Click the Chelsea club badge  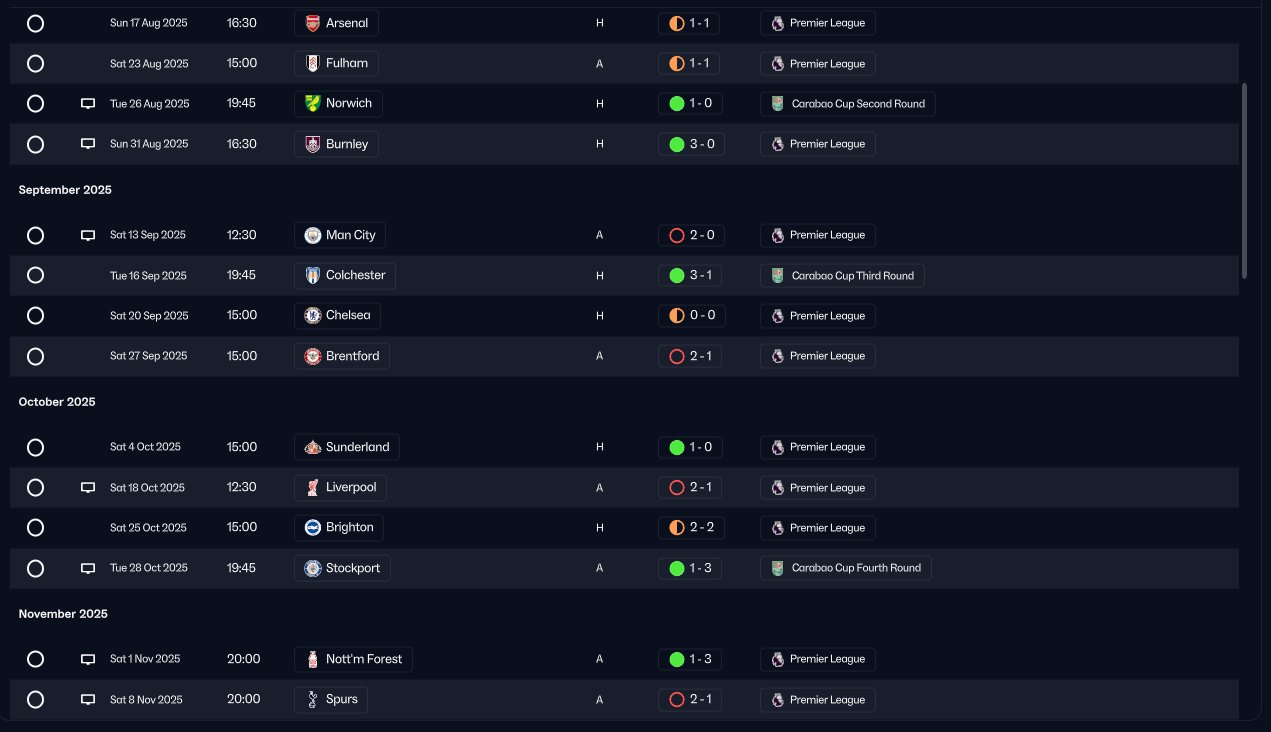point(313,316)
